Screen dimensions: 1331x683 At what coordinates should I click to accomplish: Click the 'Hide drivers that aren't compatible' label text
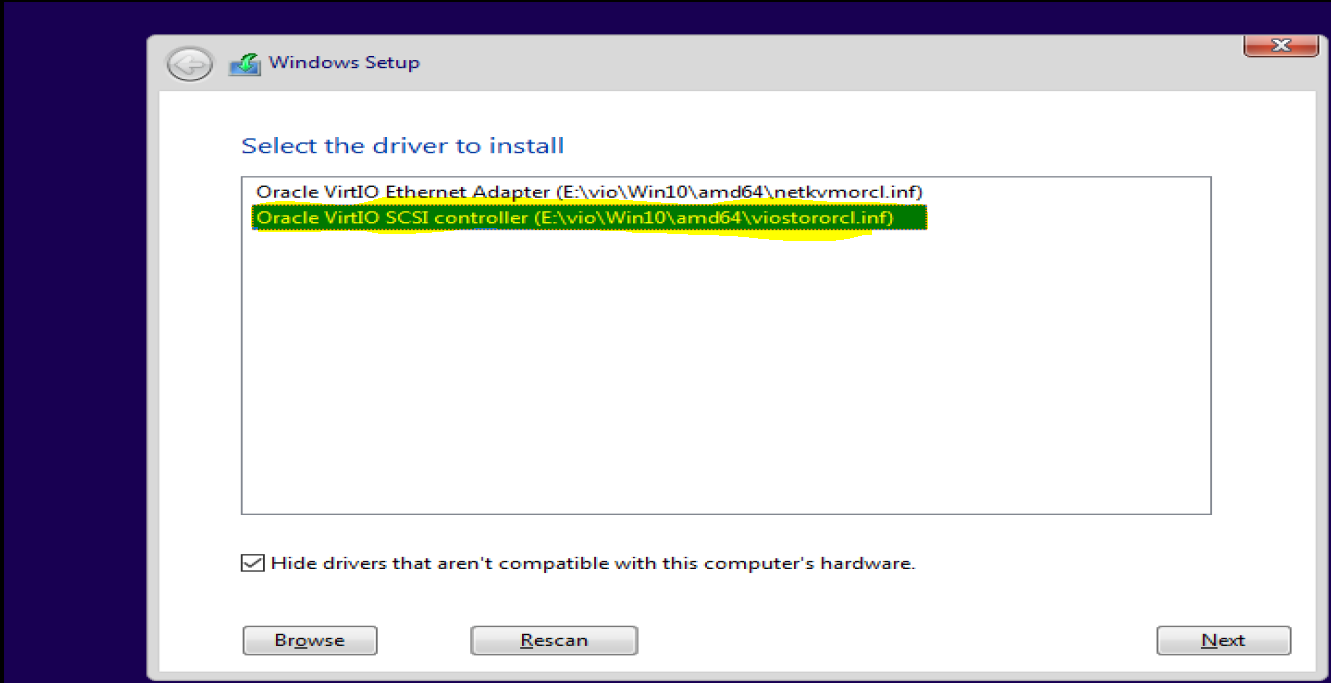point(593,563)
